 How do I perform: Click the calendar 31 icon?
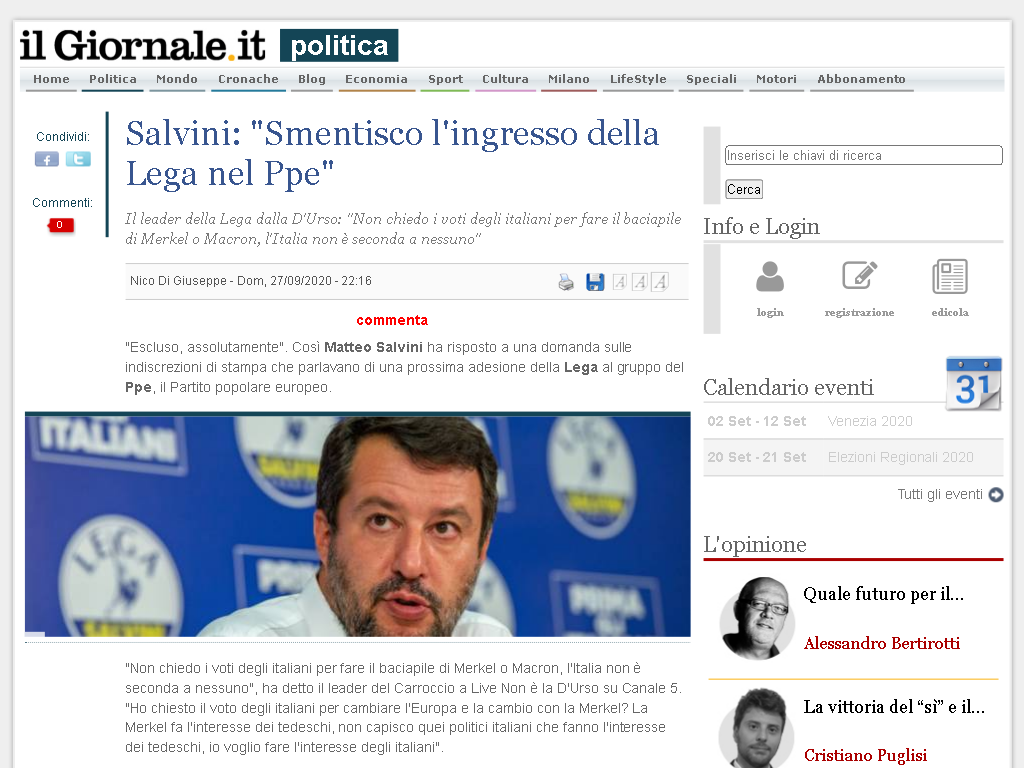point(974,384)
